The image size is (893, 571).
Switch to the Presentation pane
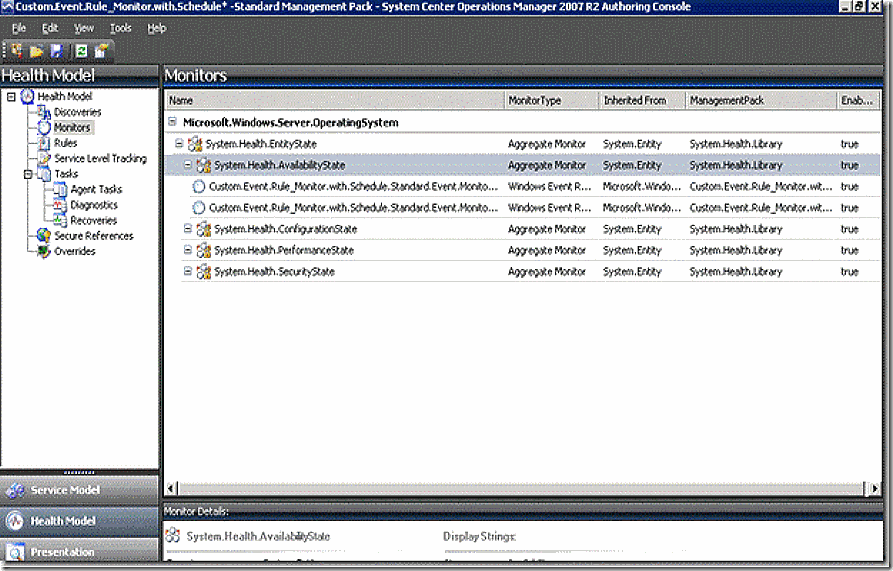tap(79, 552)
